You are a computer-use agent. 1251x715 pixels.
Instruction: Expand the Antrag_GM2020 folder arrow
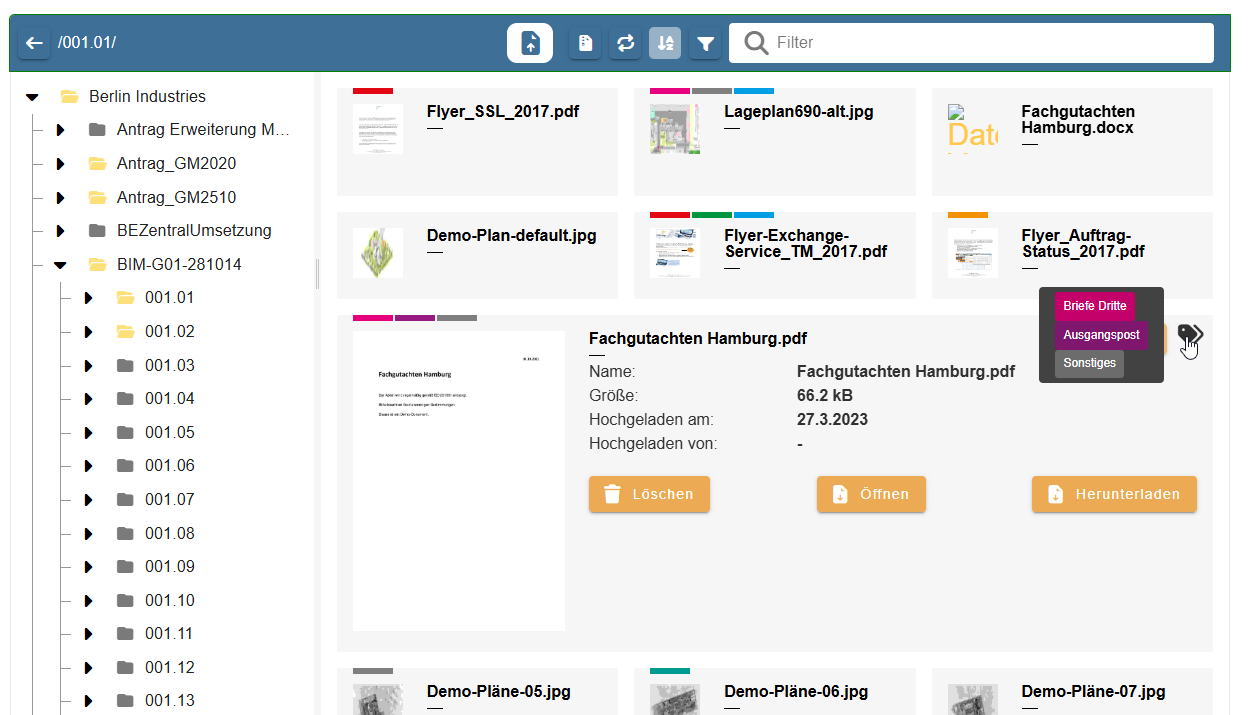(60, 164)
